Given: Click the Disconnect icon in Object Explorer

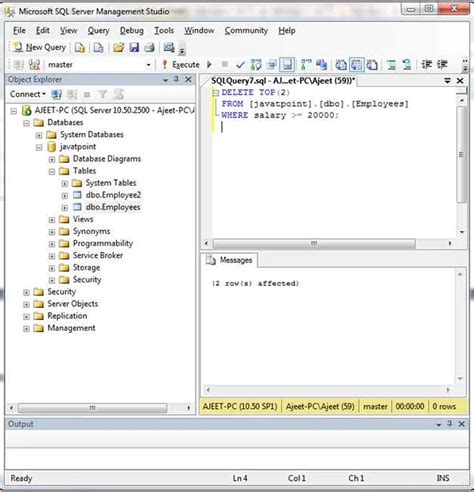Looking at the screenshot, I should (72, 95).
